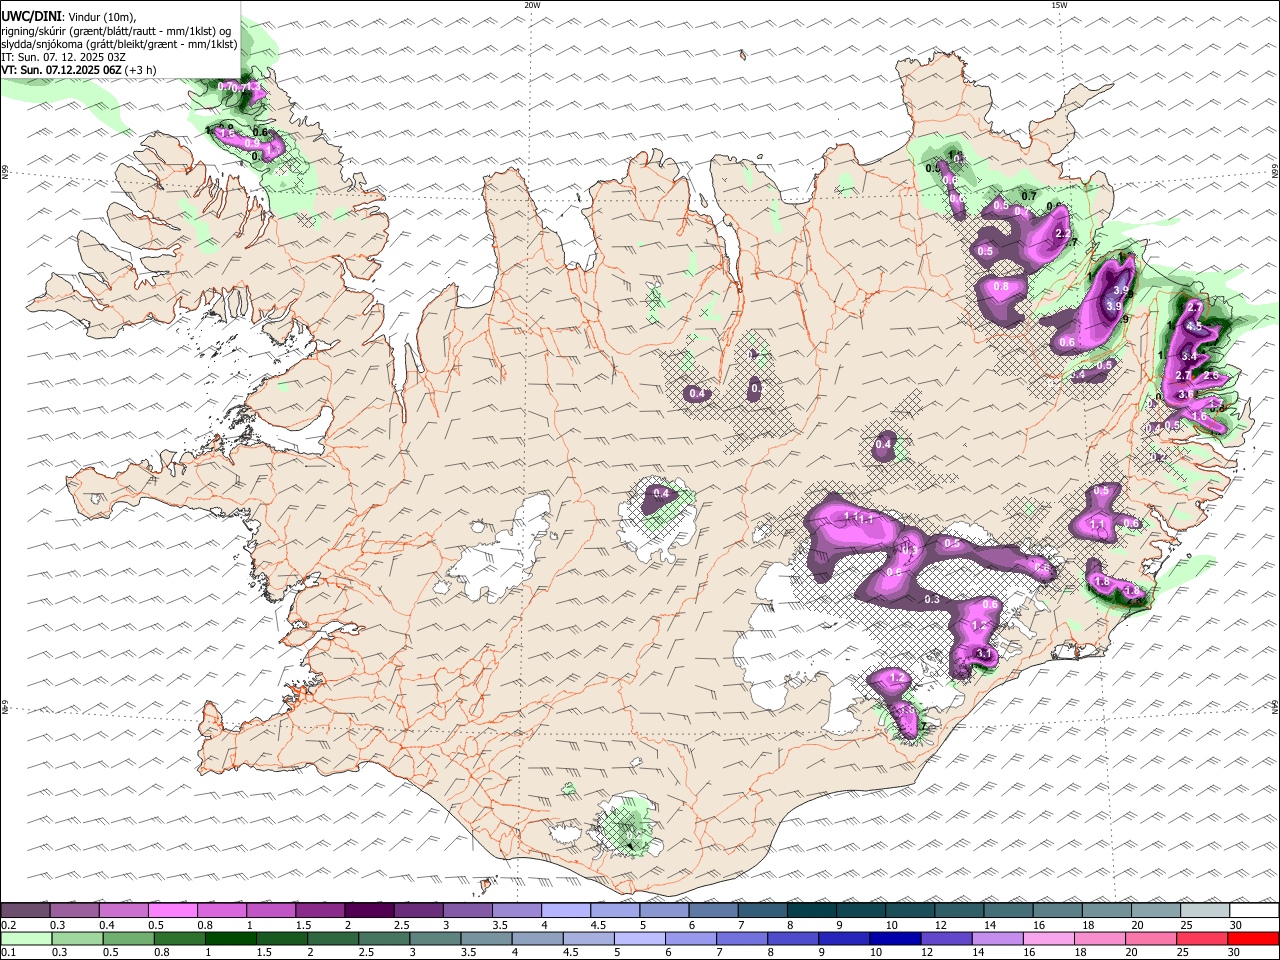Select lower legend swatch starting at 7

coord(741,939)
